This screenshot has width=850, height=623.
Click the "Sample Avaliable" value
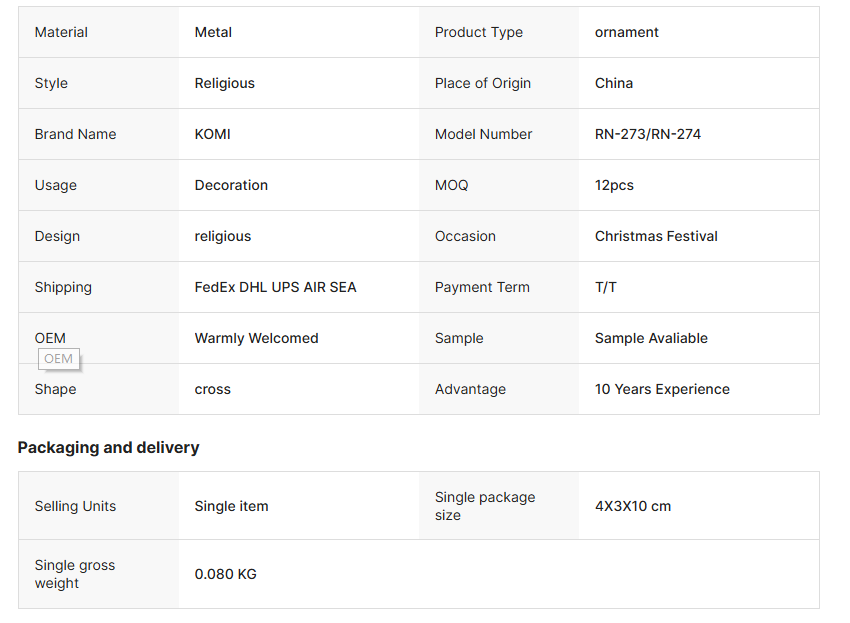(x=651, y=338)
